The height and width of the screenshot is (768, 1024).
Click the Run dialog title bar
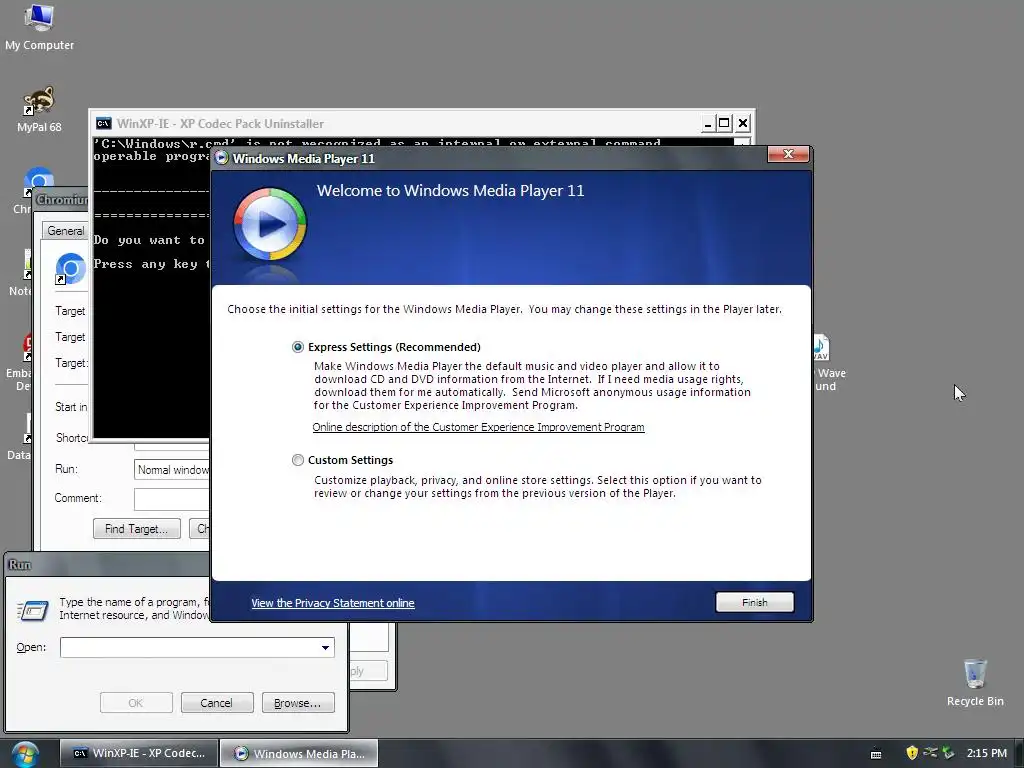tap(108, 565)
